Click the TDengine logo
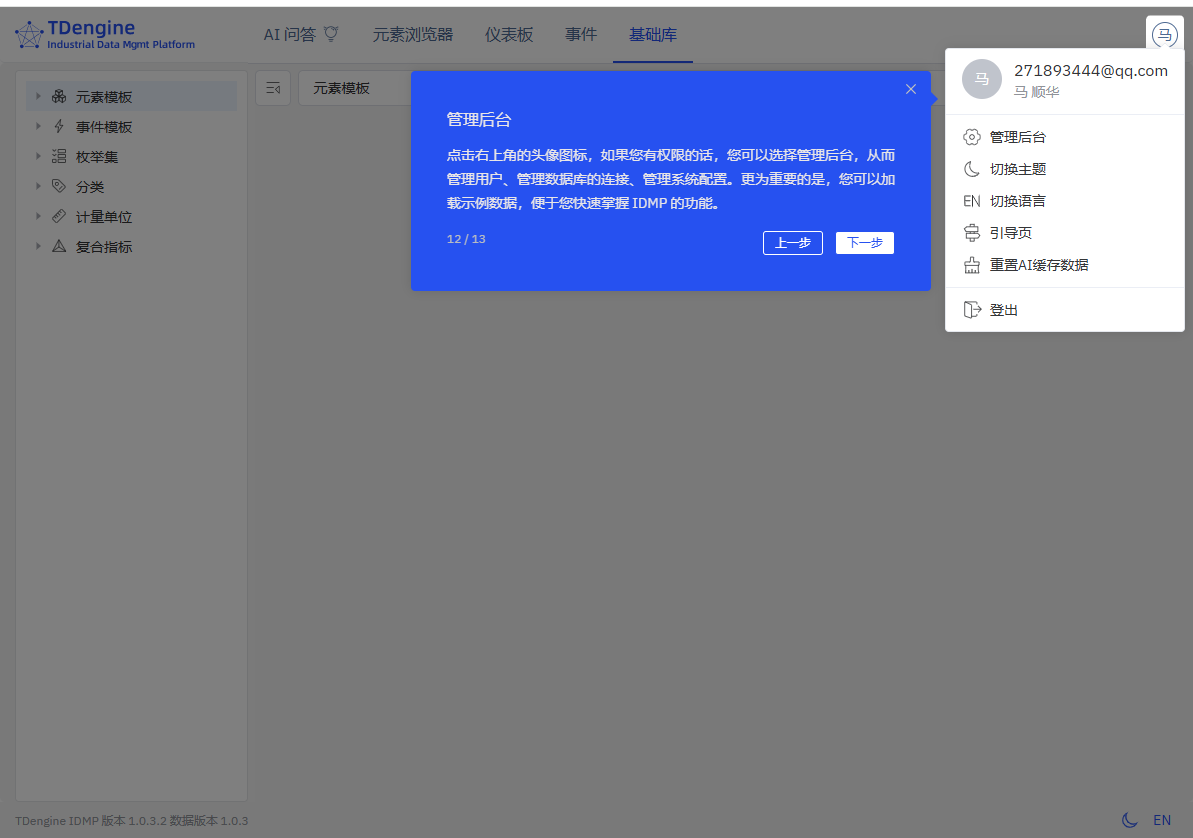 [105, 35]
